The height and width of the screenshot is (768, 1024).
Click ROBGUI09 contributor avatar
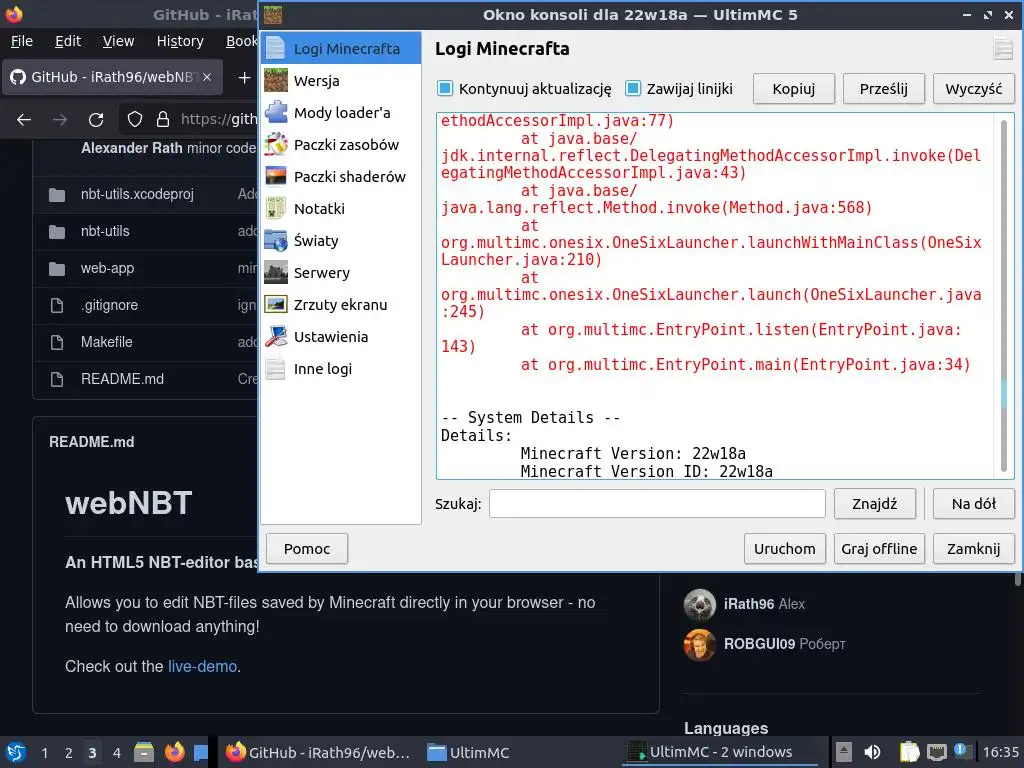click(x=699, y=645)
